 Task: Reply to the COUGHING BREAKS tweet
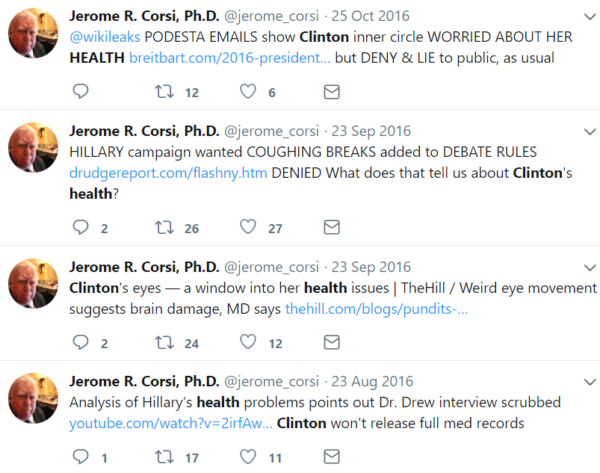[x=82, y=228]
